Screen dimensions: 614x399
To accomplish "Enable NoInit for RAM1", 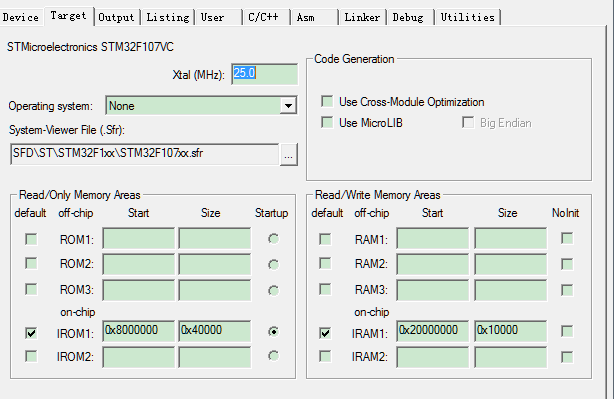I will 567,238.
